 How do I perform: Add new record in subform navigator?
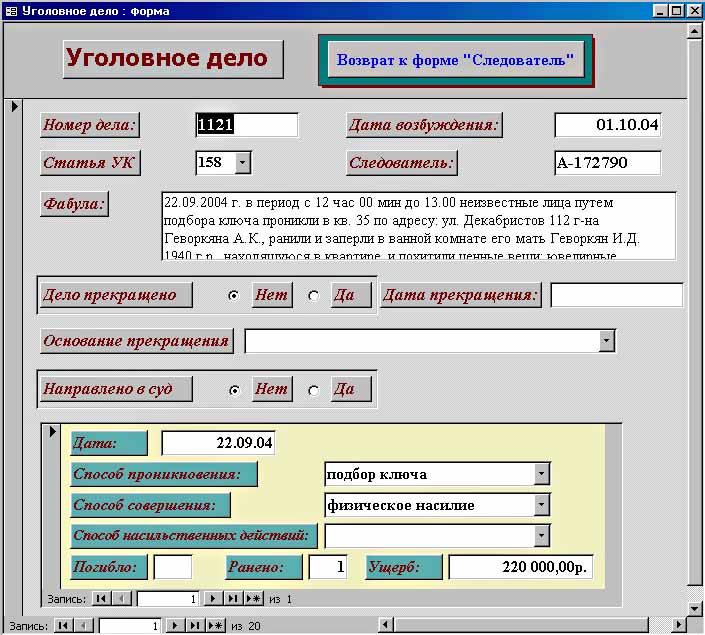click(253, 599)
